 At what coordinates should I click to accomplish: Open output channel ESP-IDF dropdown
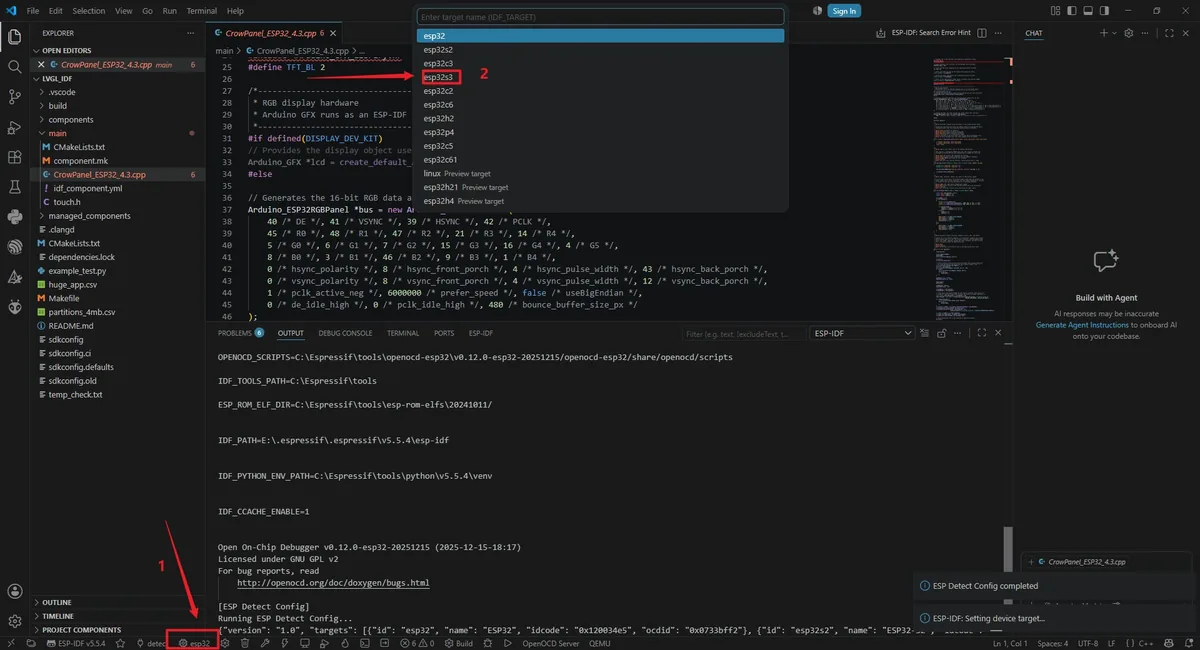[862, 333]
